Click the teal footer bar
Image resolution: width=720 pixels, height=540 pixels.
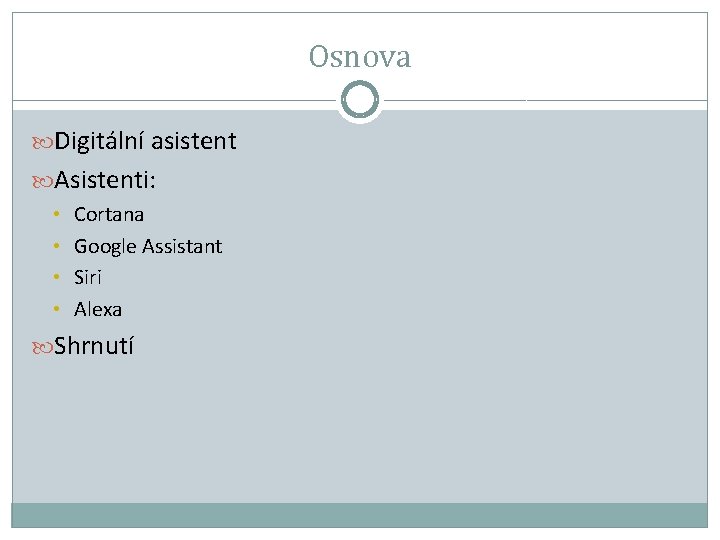click(359, 514)
